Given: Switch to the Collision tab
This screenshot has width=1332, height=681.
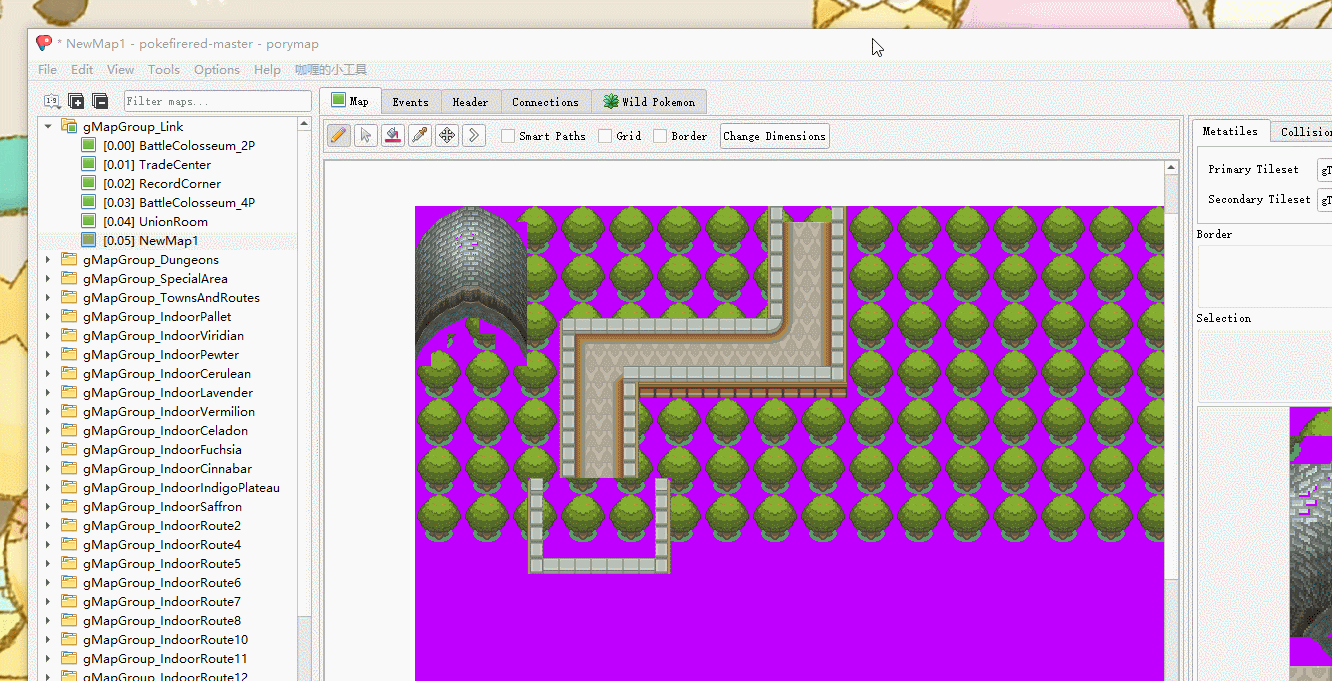Looking at the screenshot, I should 1302,132.
